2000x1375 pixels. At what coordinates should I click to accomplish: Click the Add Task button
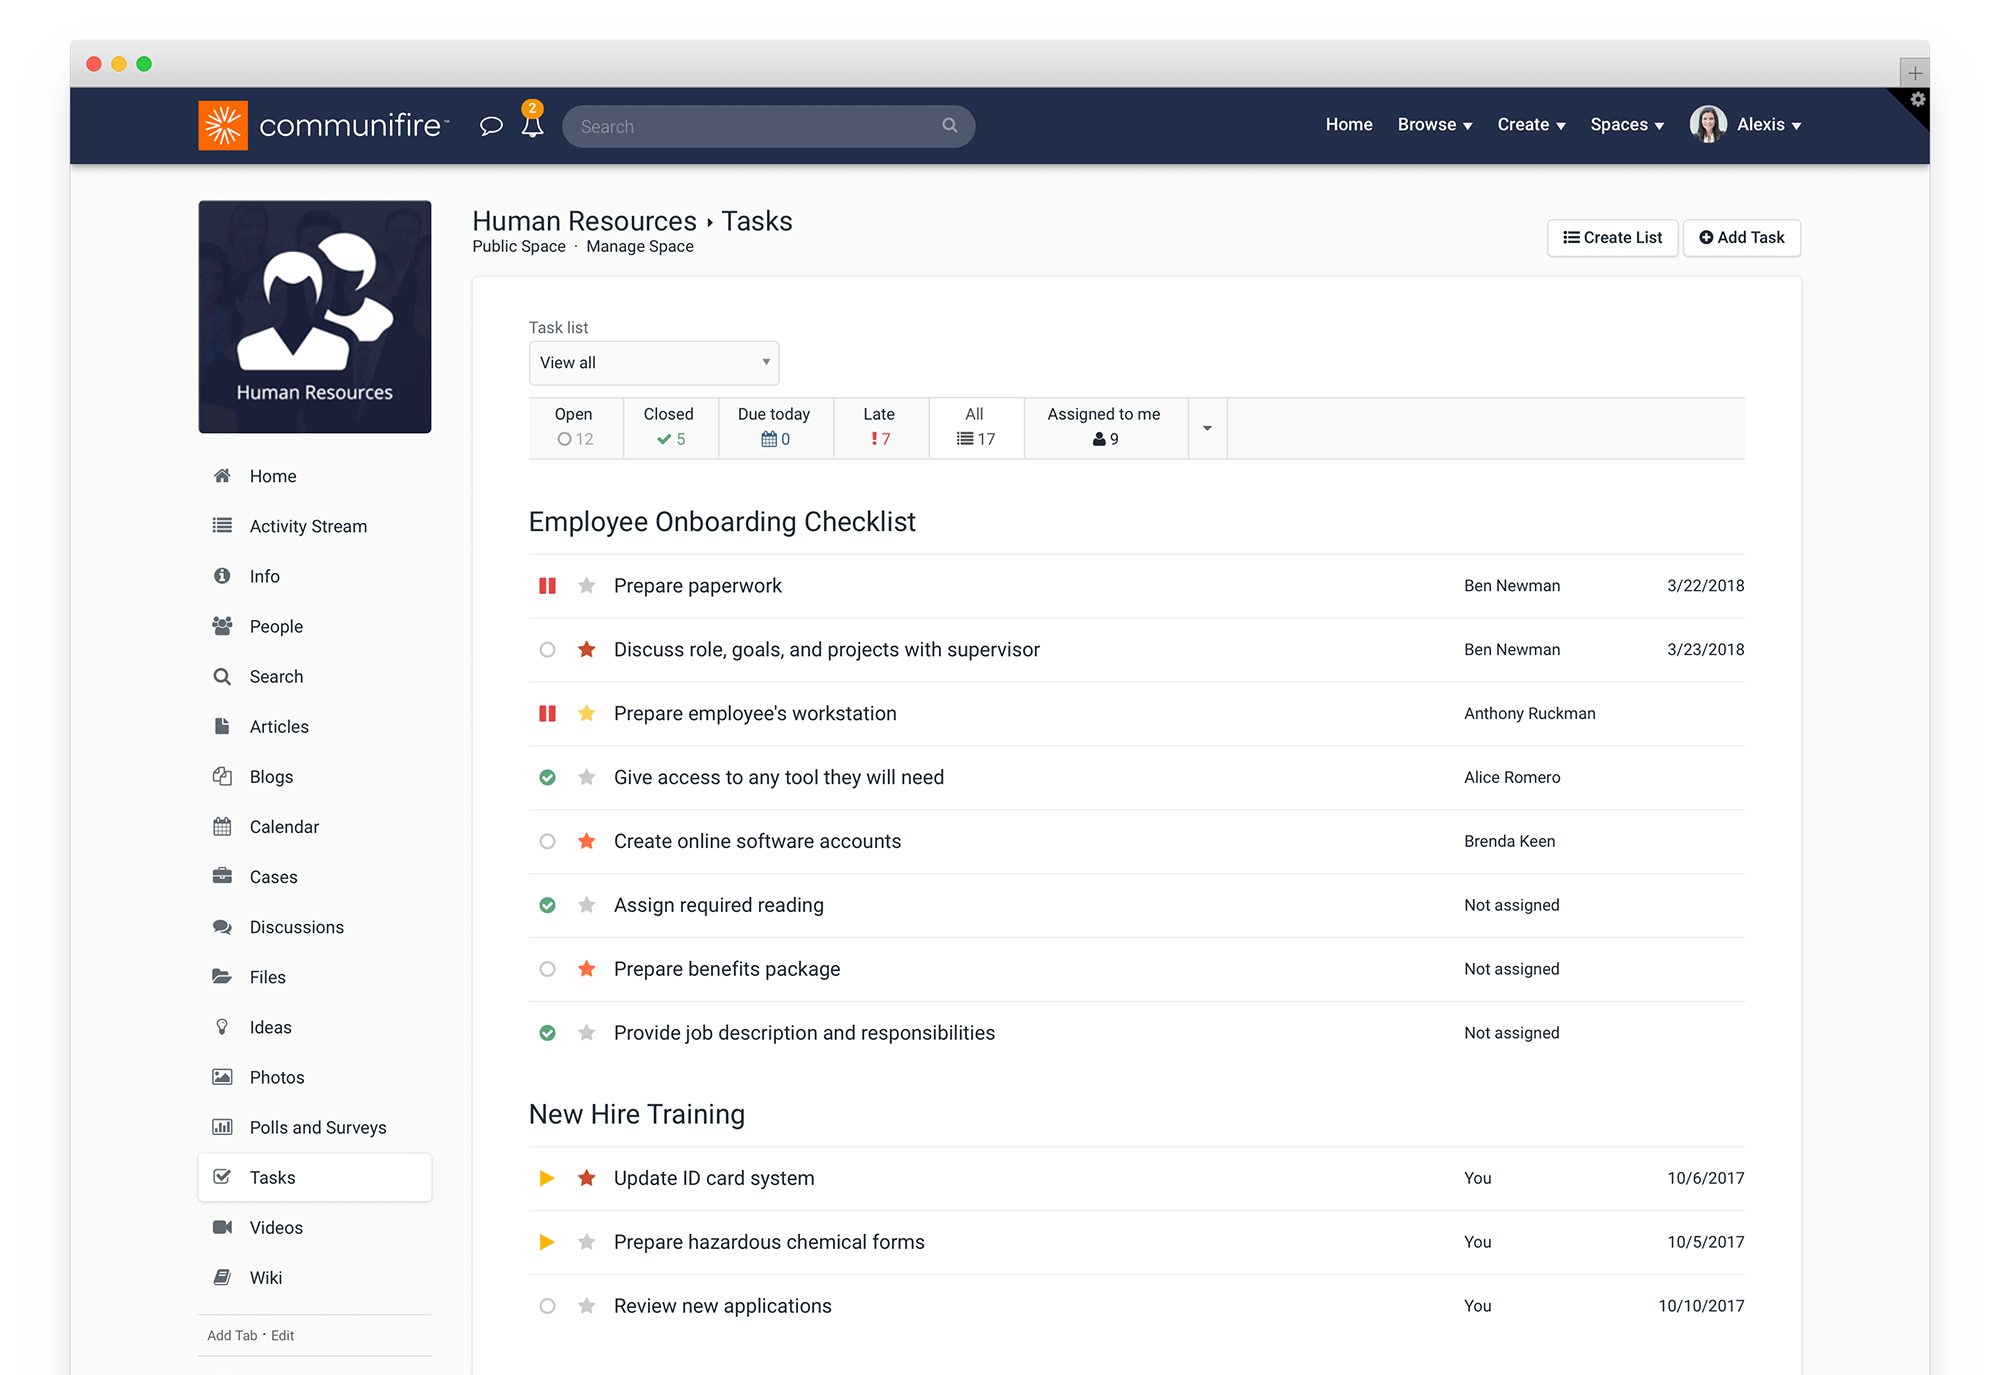pyautogui.click(x=1741, y=238)
